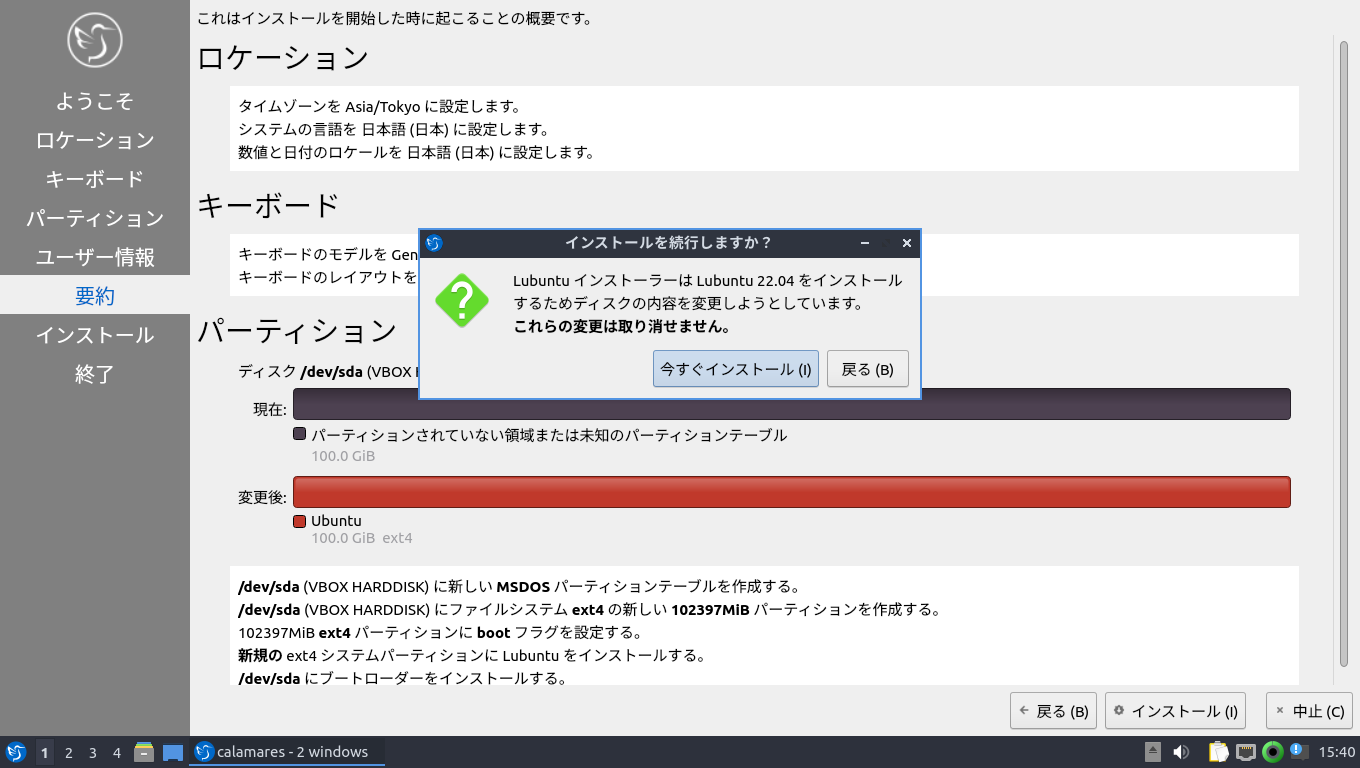Viewport: 1360px width, 768px height.
Task: Switch to virtual desktop 4
Action: tap(117, 752)
